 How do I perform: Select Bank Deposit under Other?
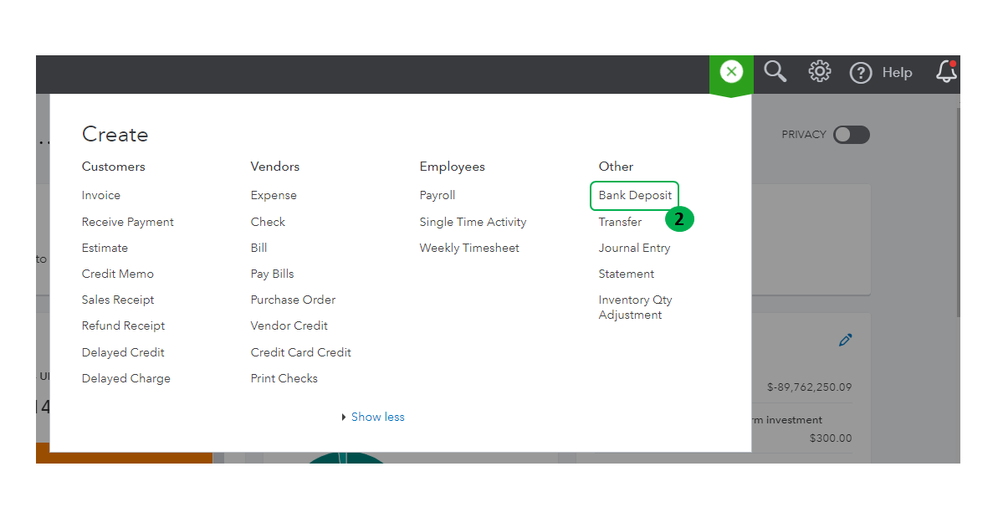tap(635, 196)
